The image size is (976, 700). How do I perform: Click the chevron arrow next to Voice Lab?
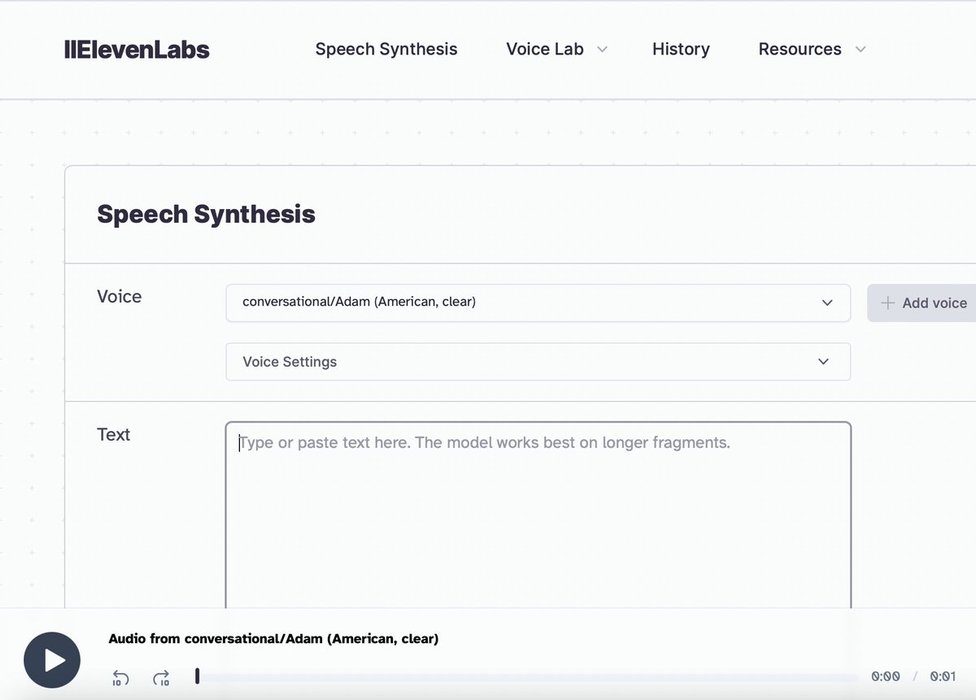tap(602, 50)
